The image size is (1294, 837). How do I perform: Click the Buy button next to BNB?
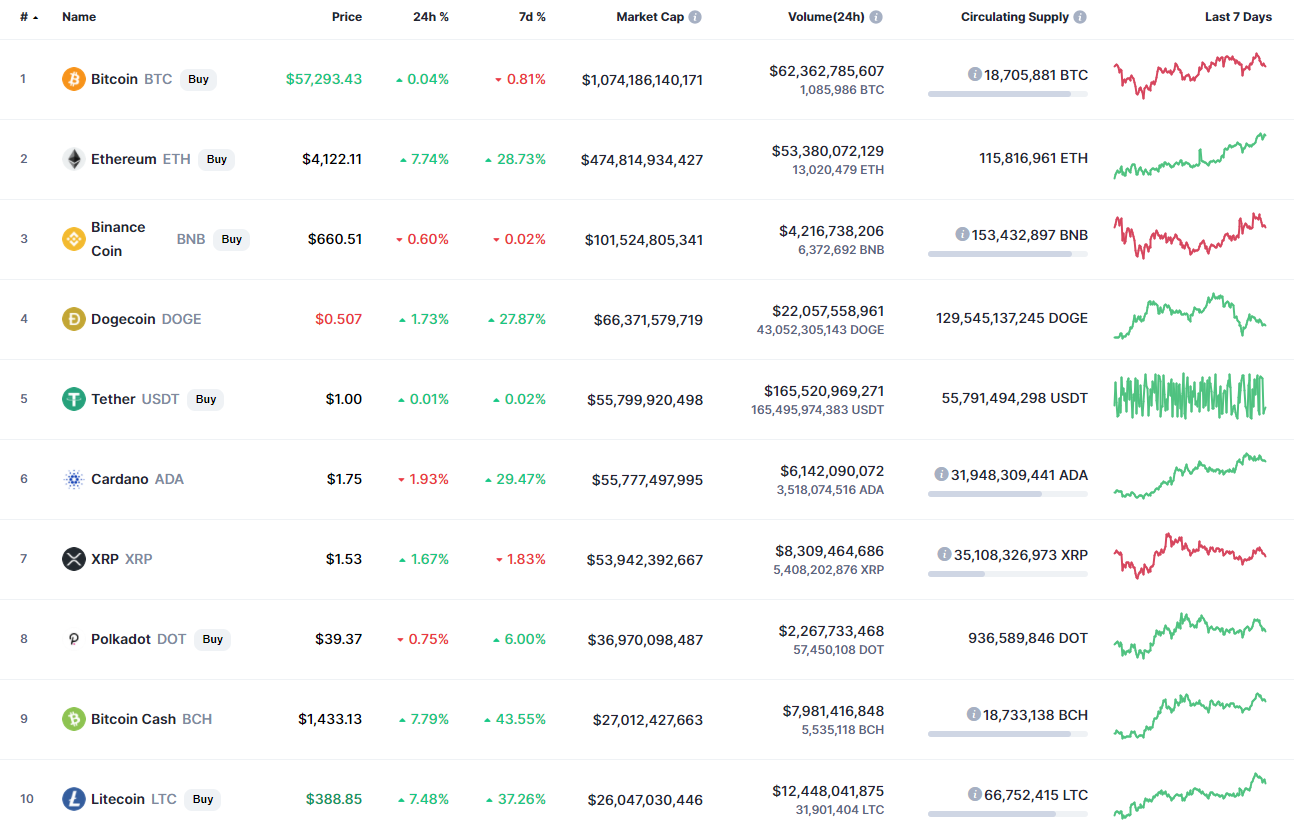[x=232, y=239]
